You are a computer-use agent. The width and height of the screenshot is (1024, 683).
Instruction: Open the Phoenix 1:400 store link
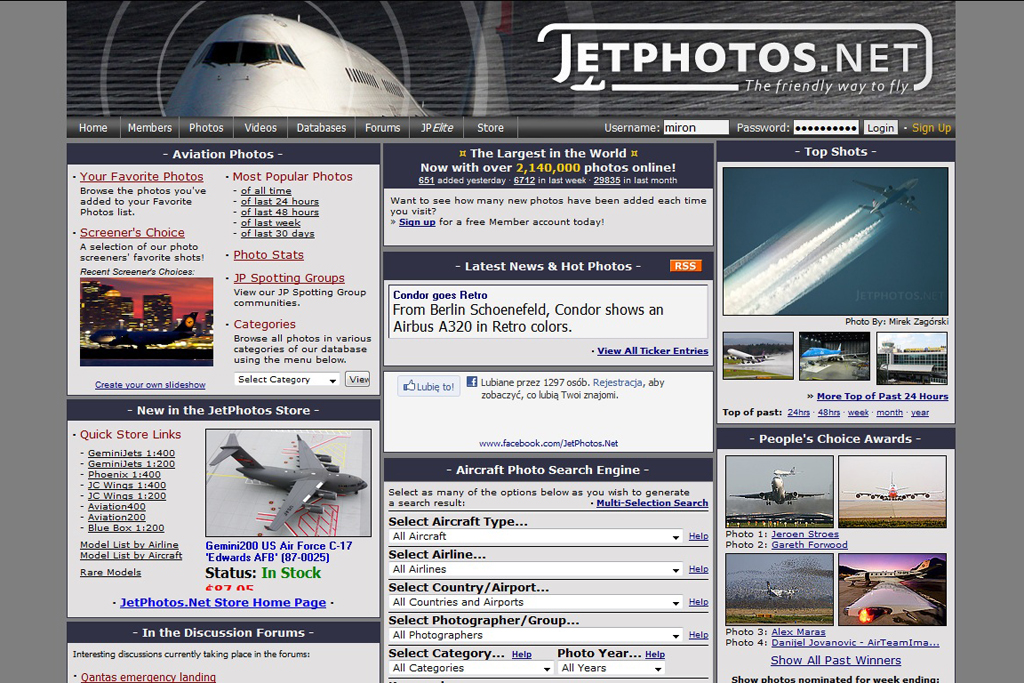124,475
